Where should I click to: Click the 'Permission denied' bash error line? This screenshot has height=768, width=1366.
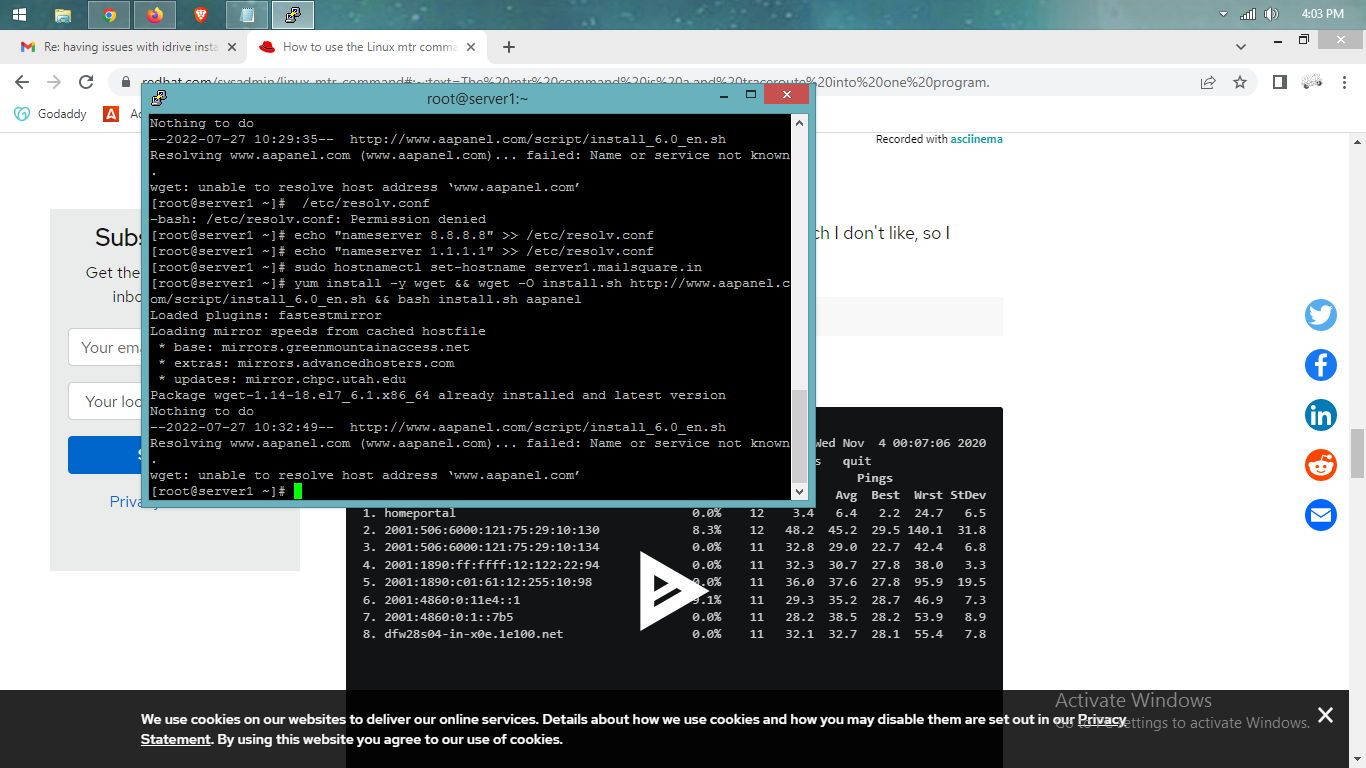click(318, 219)
